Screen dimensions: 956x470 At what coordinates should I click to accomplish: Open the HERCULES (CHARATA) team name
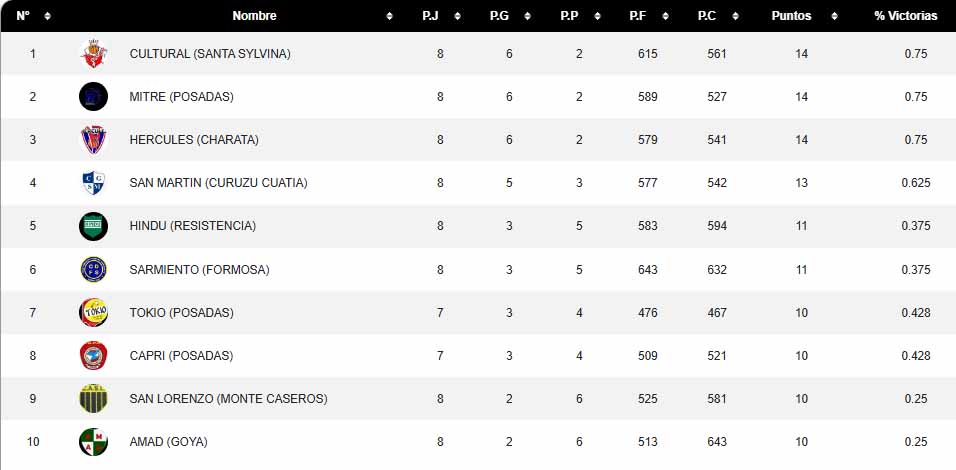pyautogui.click(x=194, y=140)
